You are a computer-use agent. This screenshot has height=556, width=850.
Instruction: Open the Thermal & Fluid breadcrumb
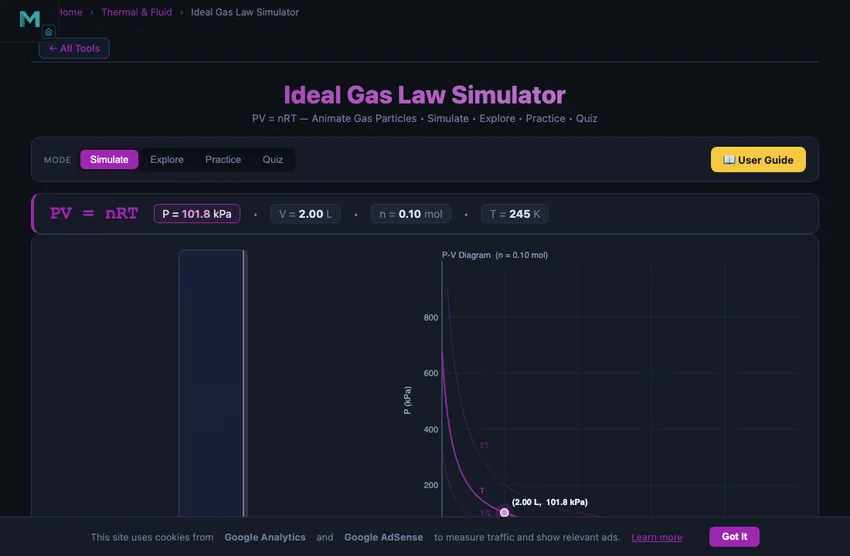pos(137,12)
